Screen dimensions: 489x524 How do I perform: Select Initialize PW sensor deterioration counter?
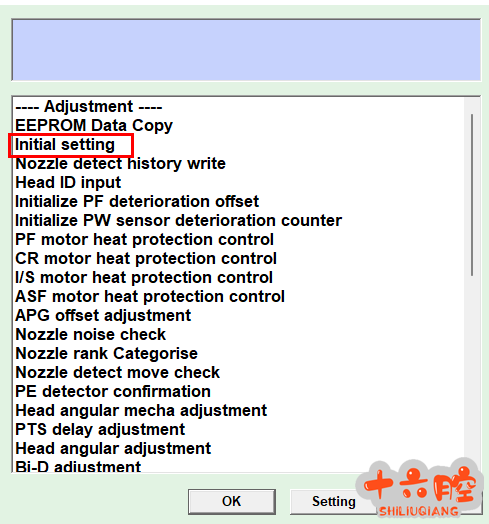click(x=178, y=221)
